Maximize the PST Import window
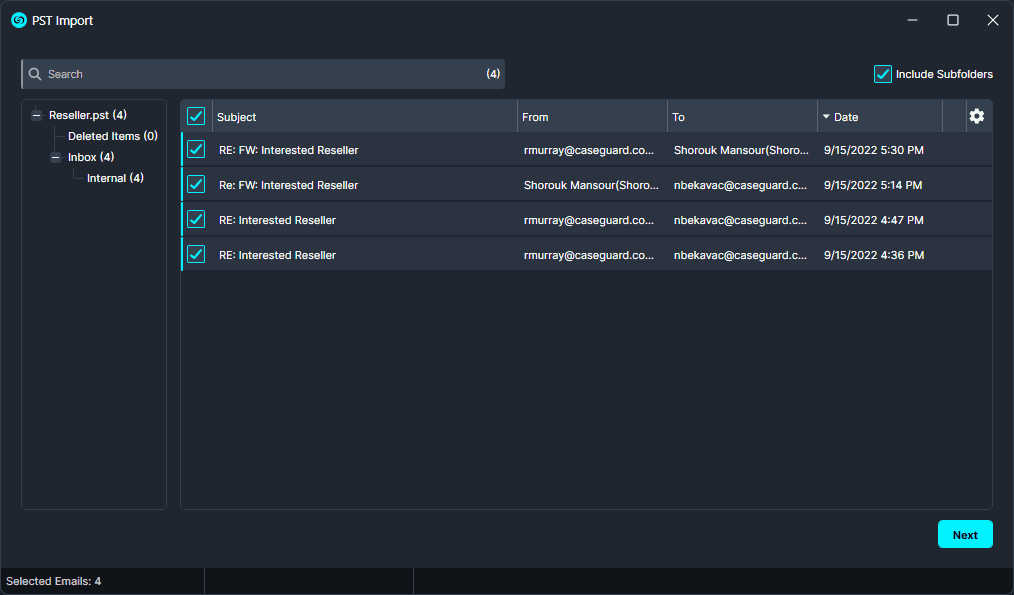Image resolution: width=1014 pixels, height=595 pixels. coord(953,20)
